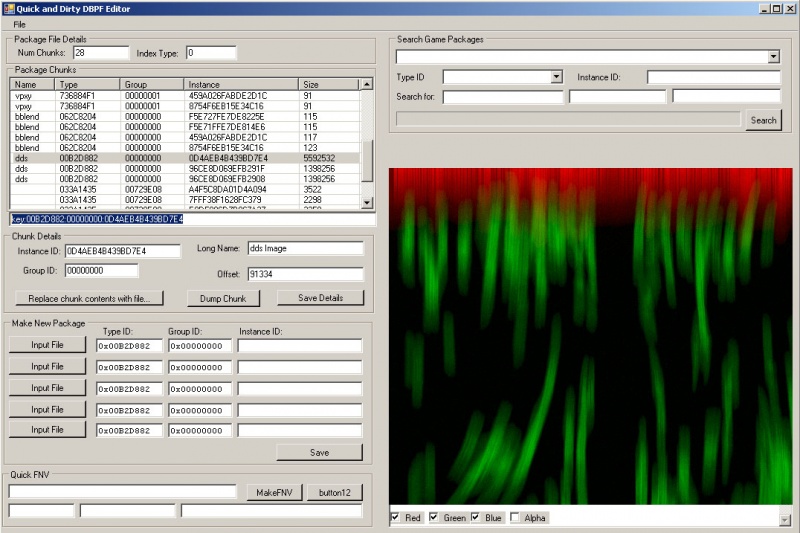800x533 pixels.
Task: Open the File menu
Action: click(x=19, y=24)
